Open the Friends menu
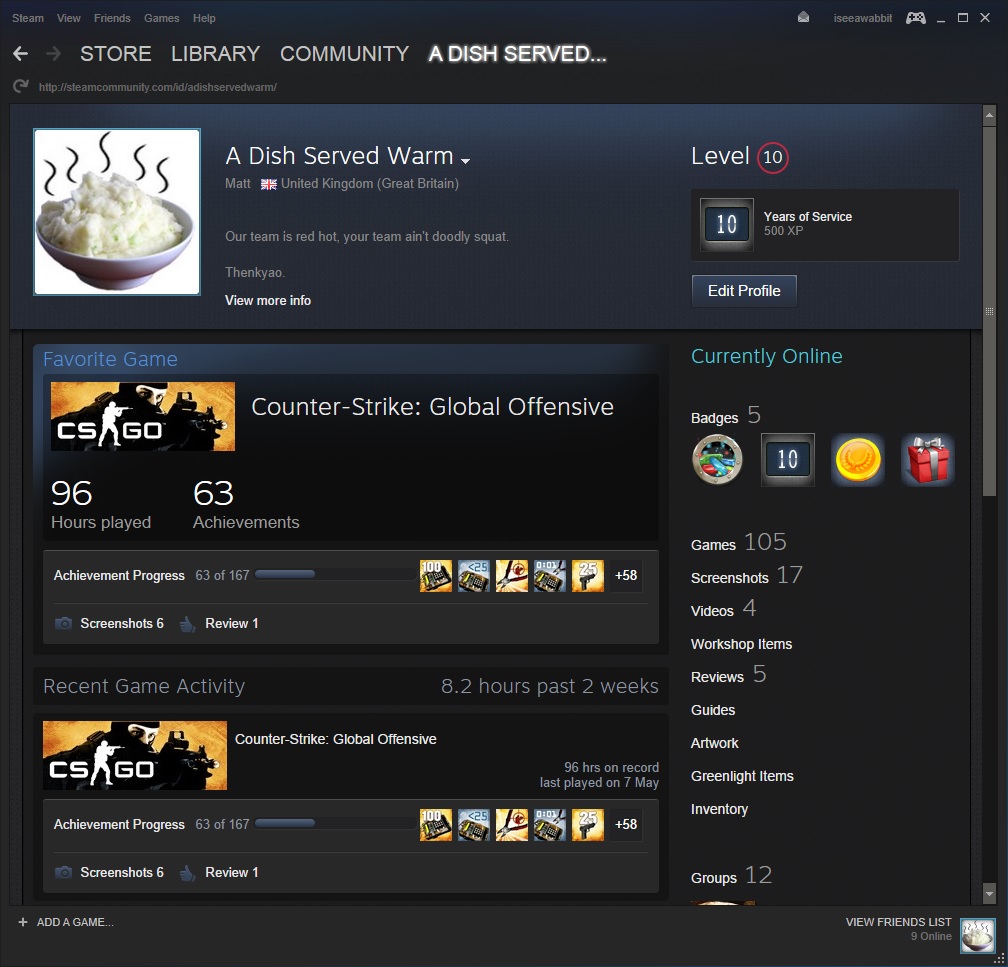This screenshot has width=1008, height=967. pyautogui.click(x=112, y=18)
